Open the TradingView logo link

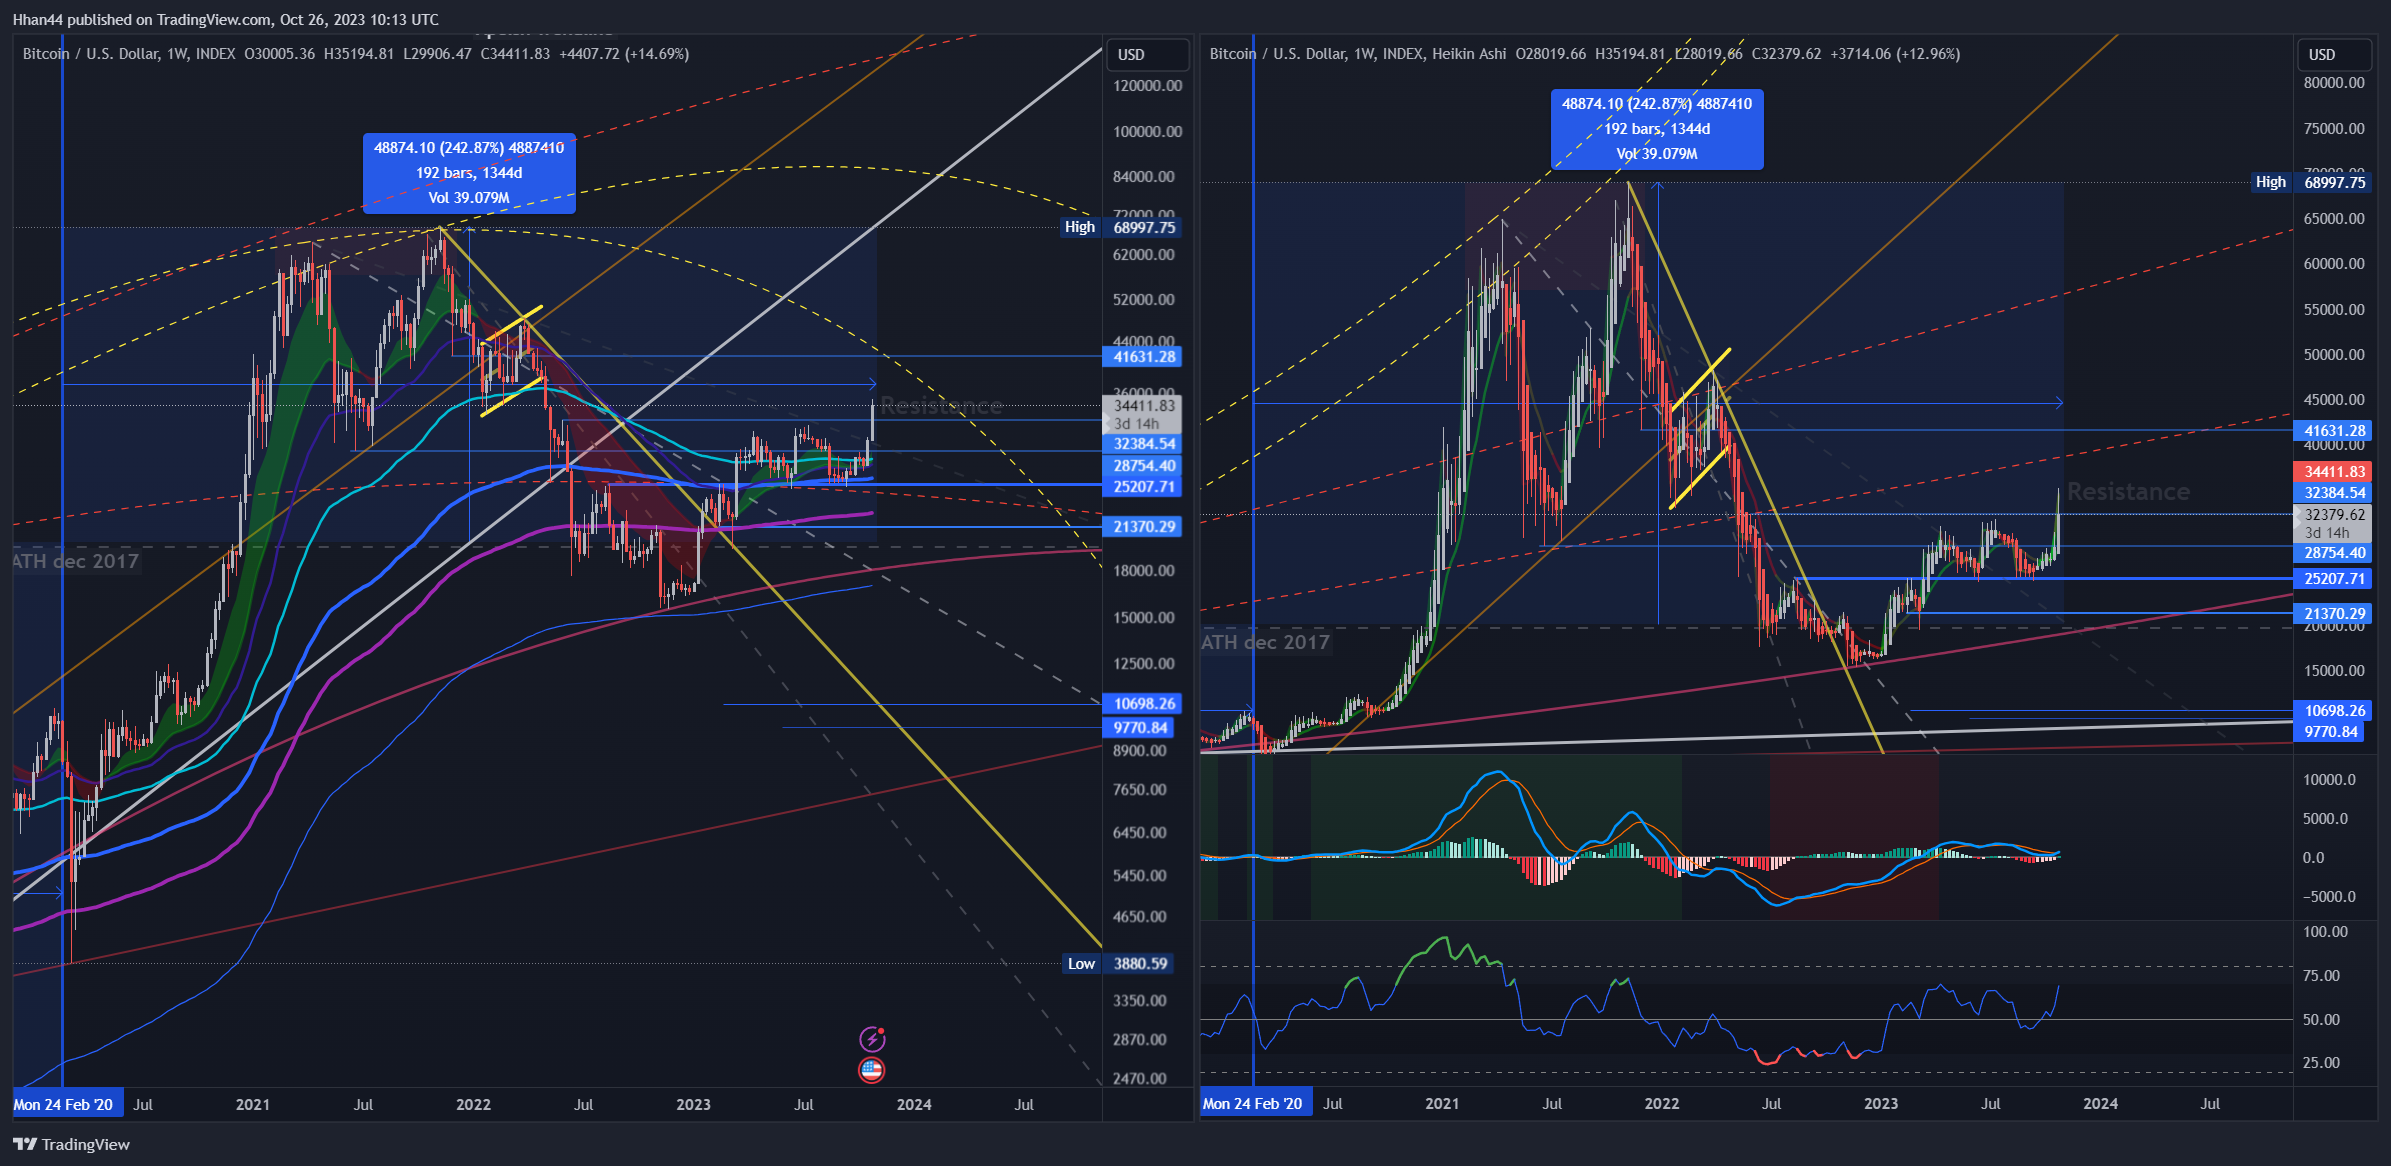coord(71,1144)
